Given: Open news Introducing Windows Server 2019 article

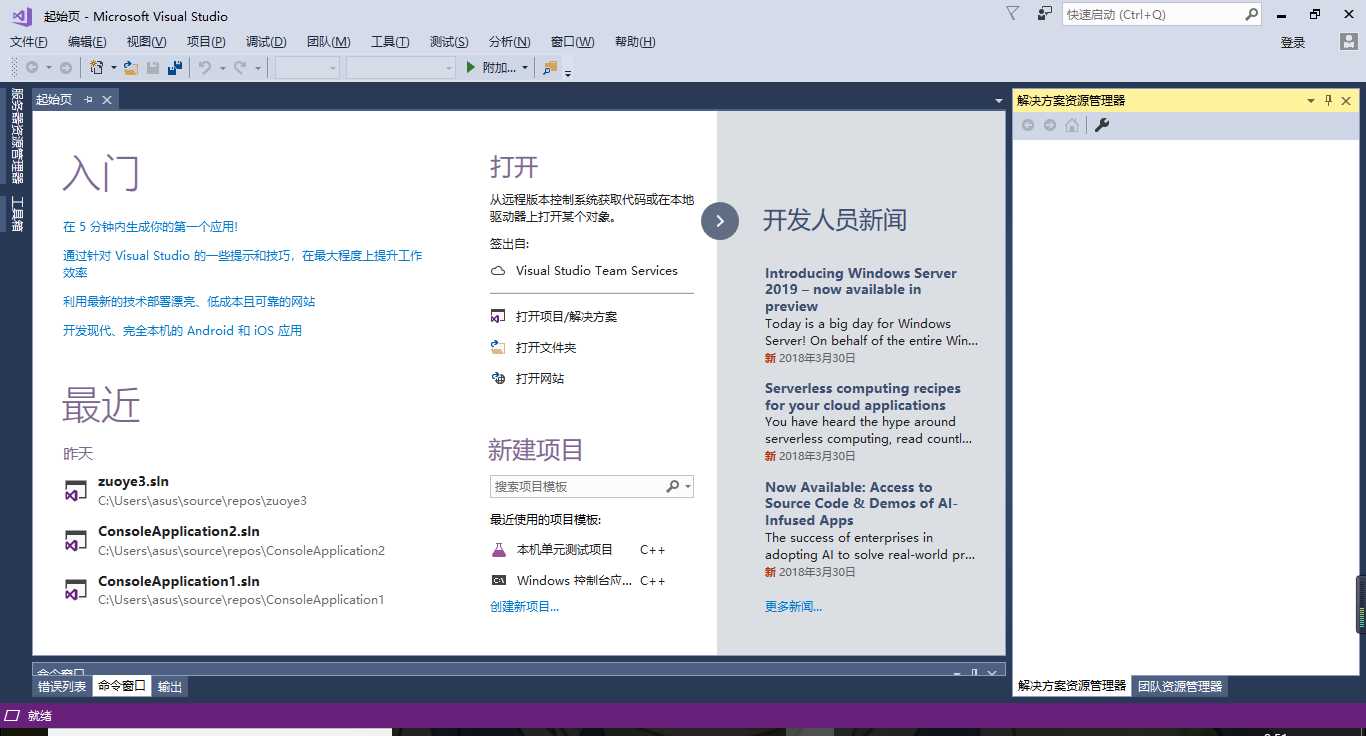Looking at the screenshot, I should click(x=861, y=289).
